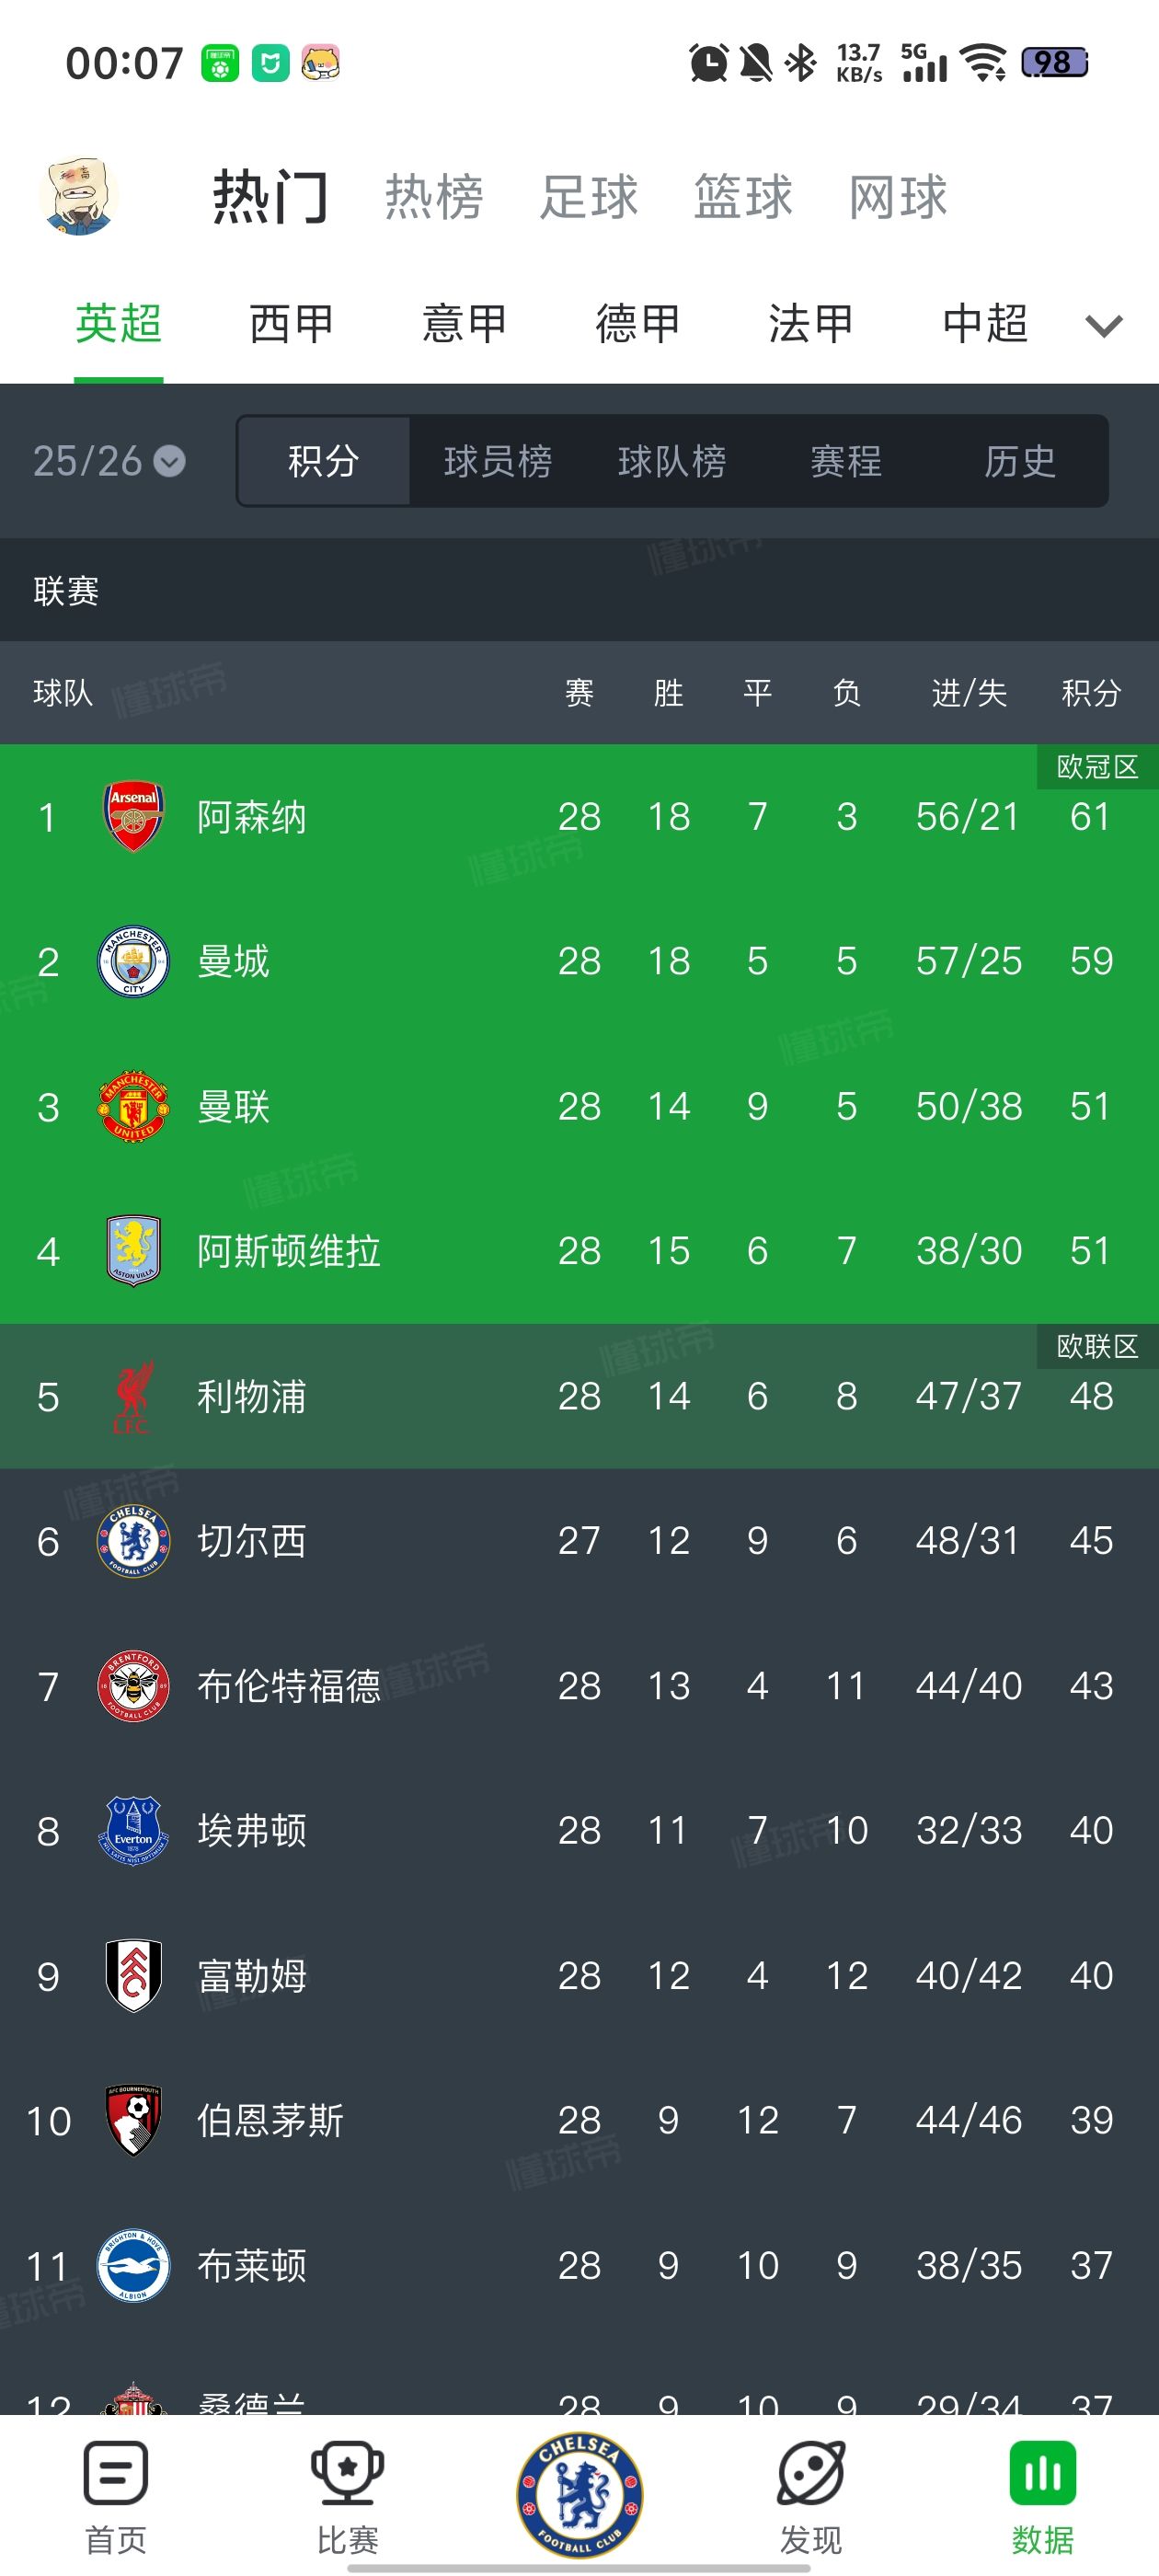
Task: Tap the Liverpool club crest
Action: tap(133, 1396)
